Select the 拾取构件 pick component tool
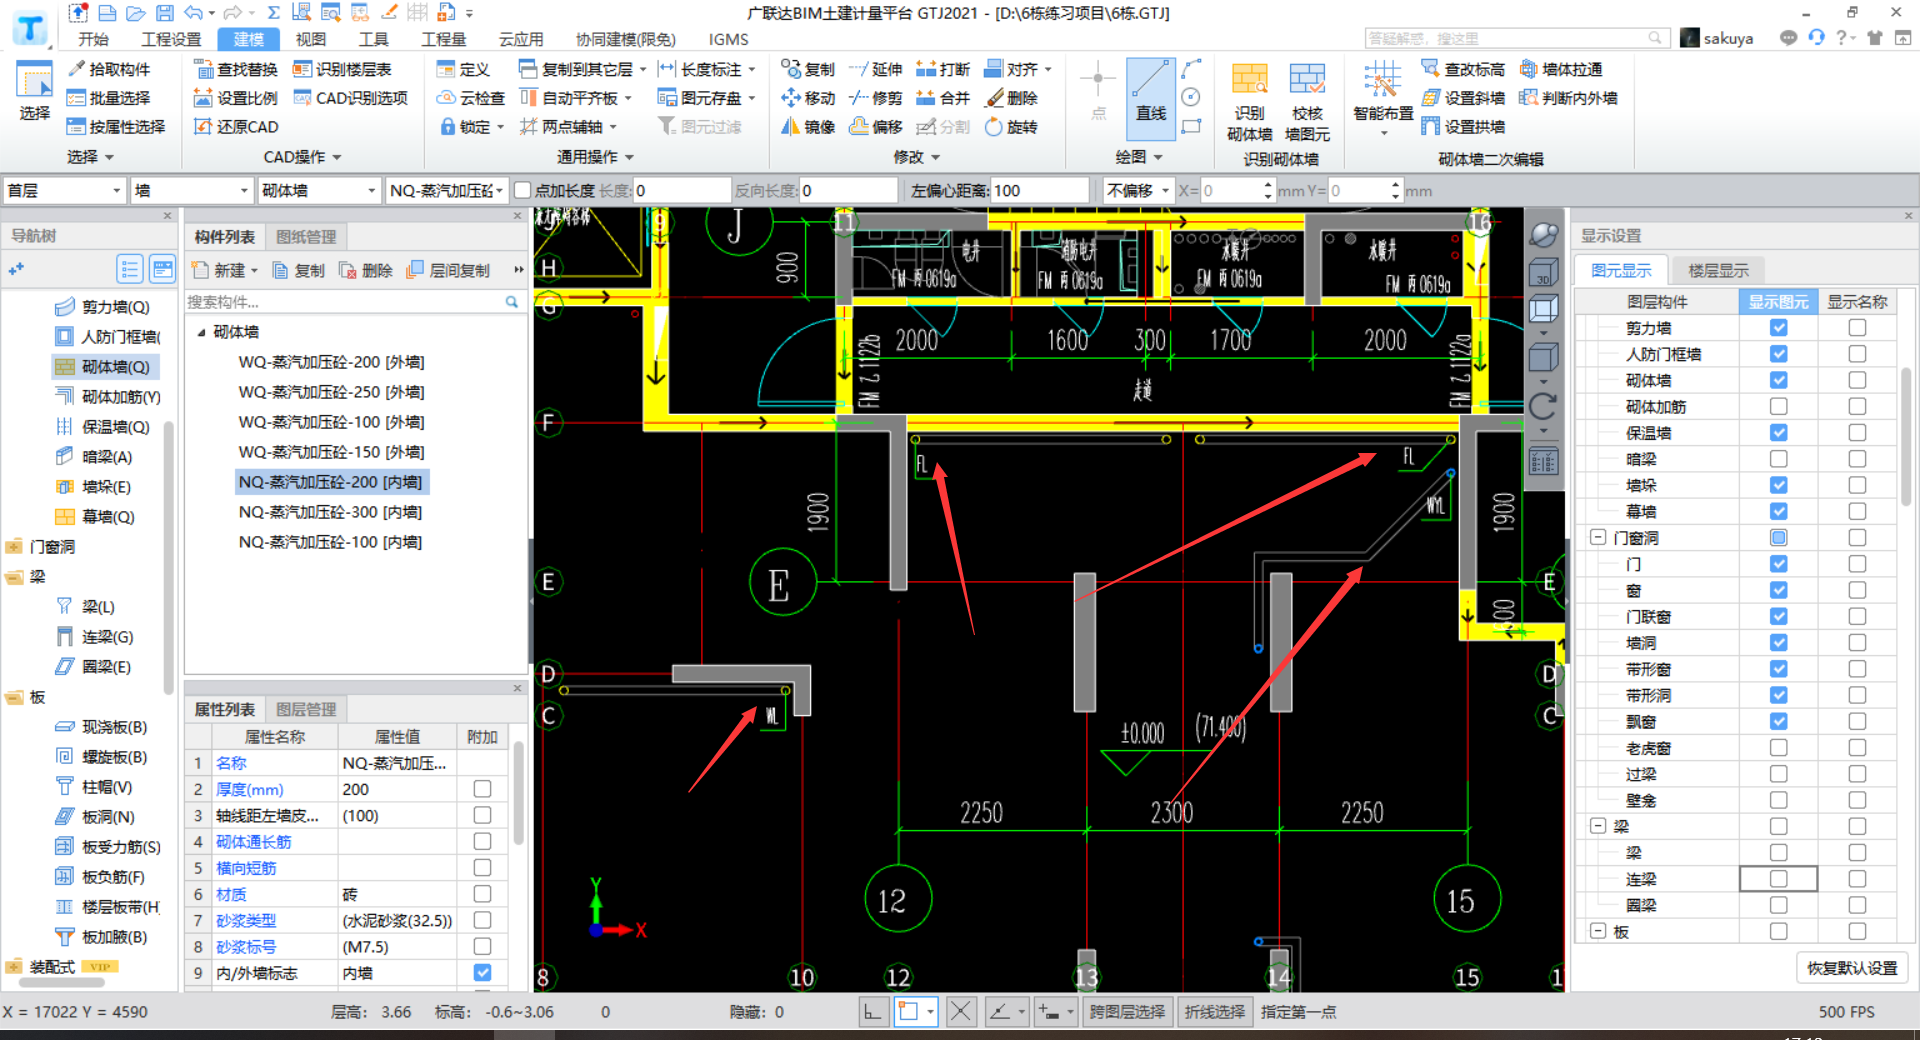This screenshot has height=1040, width=1920. [x=108, y=69]
